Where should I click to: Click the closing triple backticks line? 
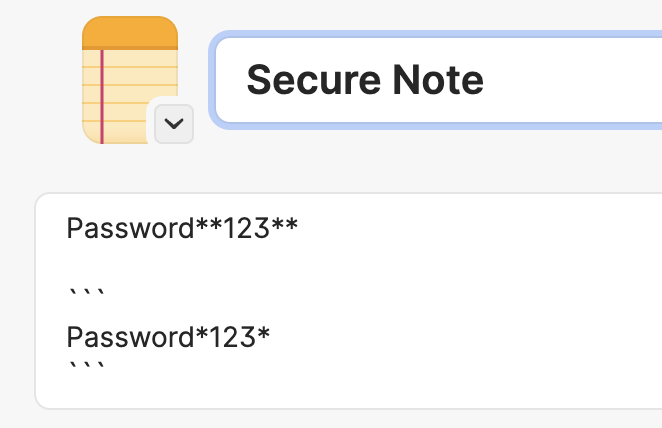coord(87,366)
